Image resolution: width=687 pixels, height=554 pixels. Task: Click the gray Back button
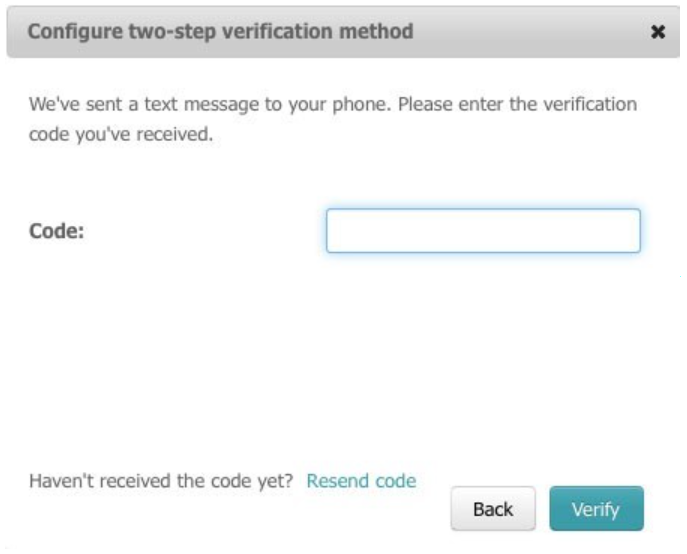[x=493, y=508]
